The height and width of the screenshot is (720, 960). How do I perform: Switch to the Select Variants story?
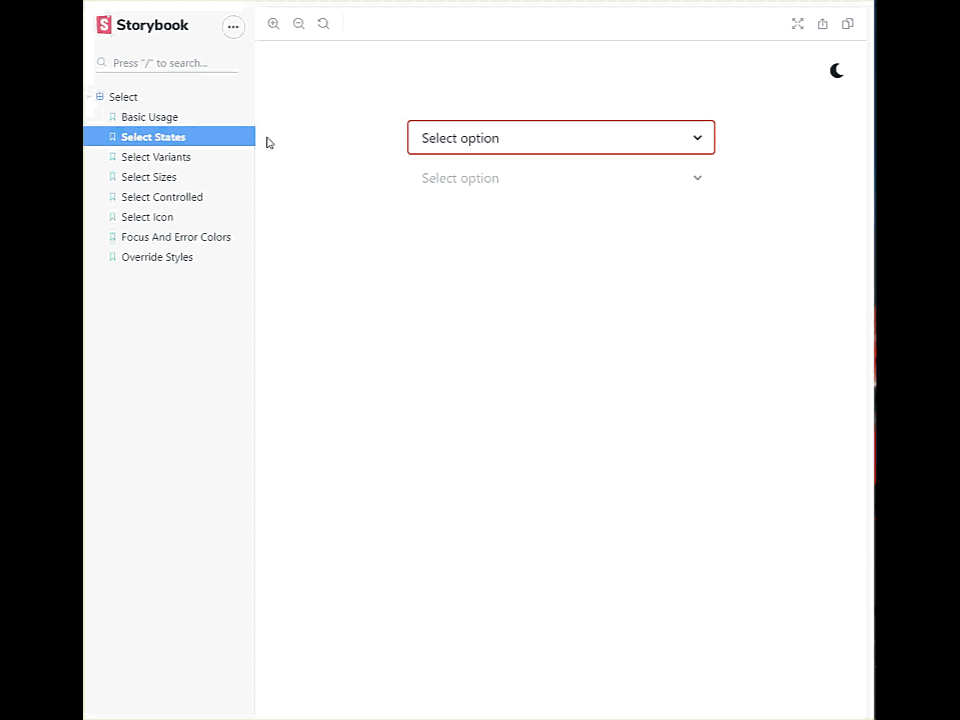coord(156,157)
